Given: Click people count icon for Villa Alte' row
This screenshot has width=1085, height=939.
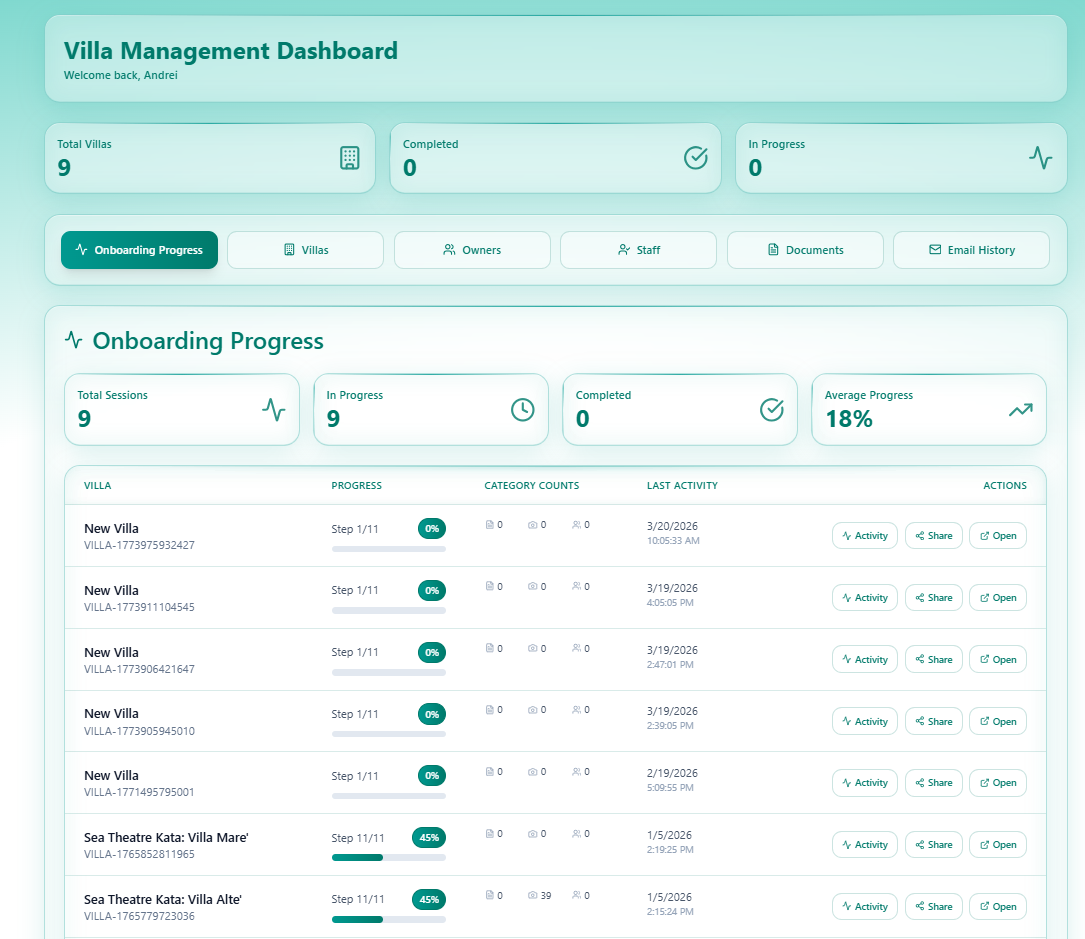Looking at the screenshot, I should [576, 895].
